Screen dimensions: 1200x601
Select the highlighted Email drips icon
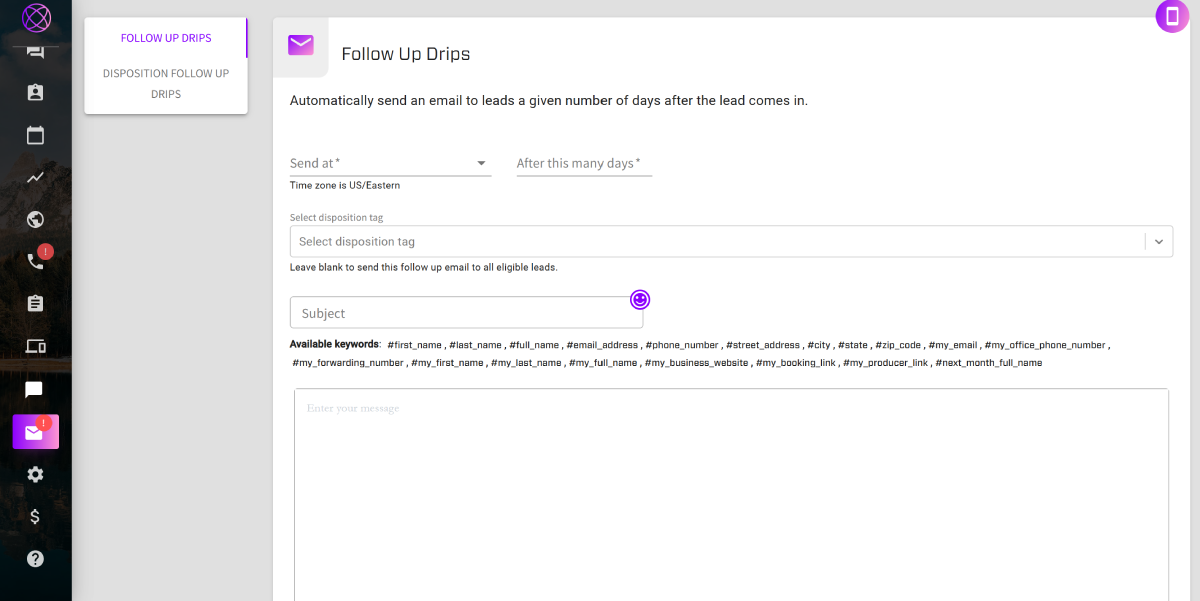click(35, 432)
